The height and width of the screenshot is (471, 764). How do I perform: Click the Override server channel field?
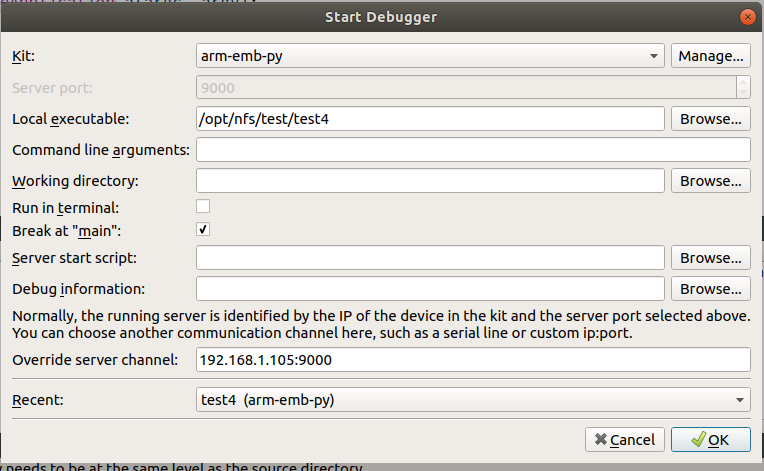coord(473,360)
